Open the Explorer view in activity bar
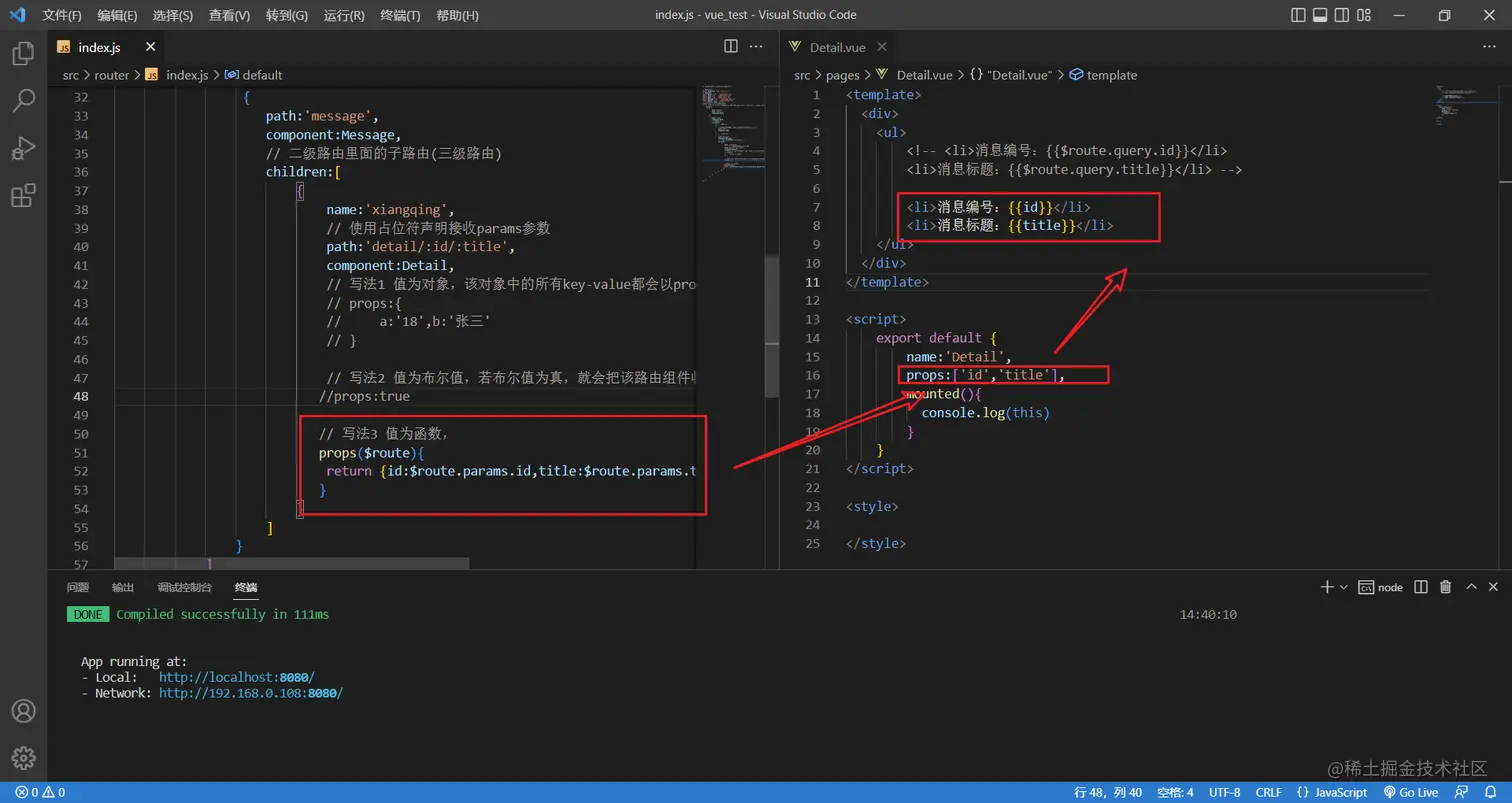 point(23,53)
